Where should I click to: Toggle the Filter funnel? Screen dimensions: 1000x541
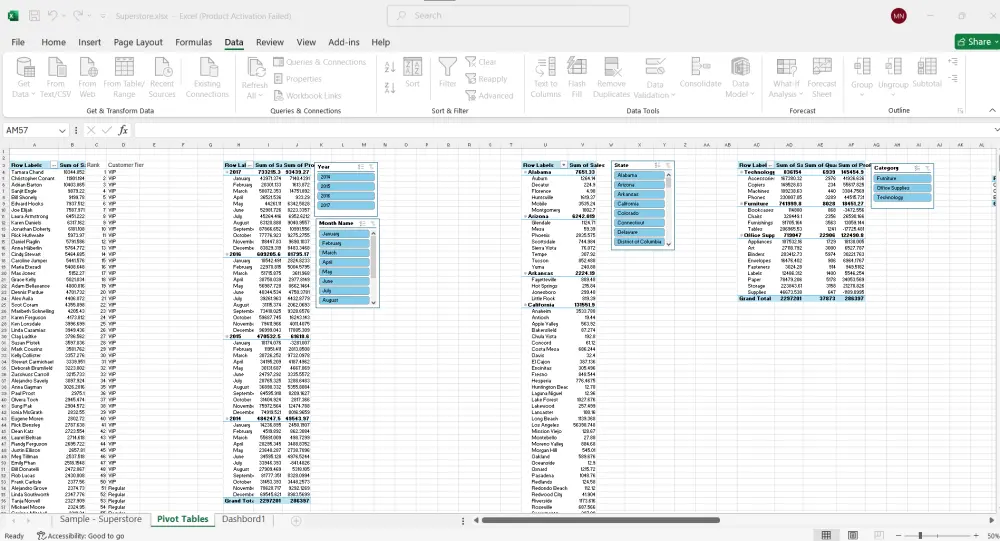click(x=448, y=73)
